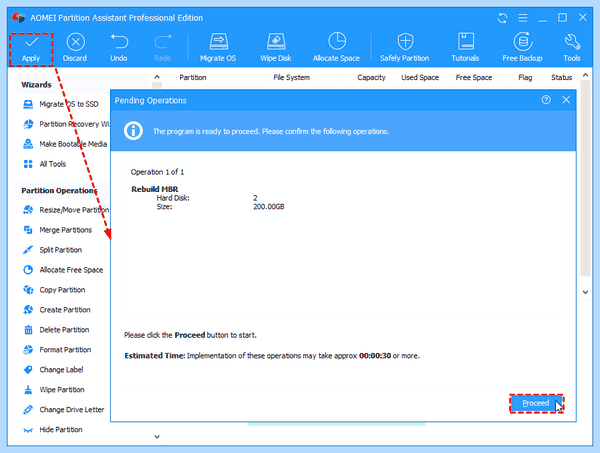Click the Apply checkmark icon in the toolbar
600x453 pixels.
31,42
